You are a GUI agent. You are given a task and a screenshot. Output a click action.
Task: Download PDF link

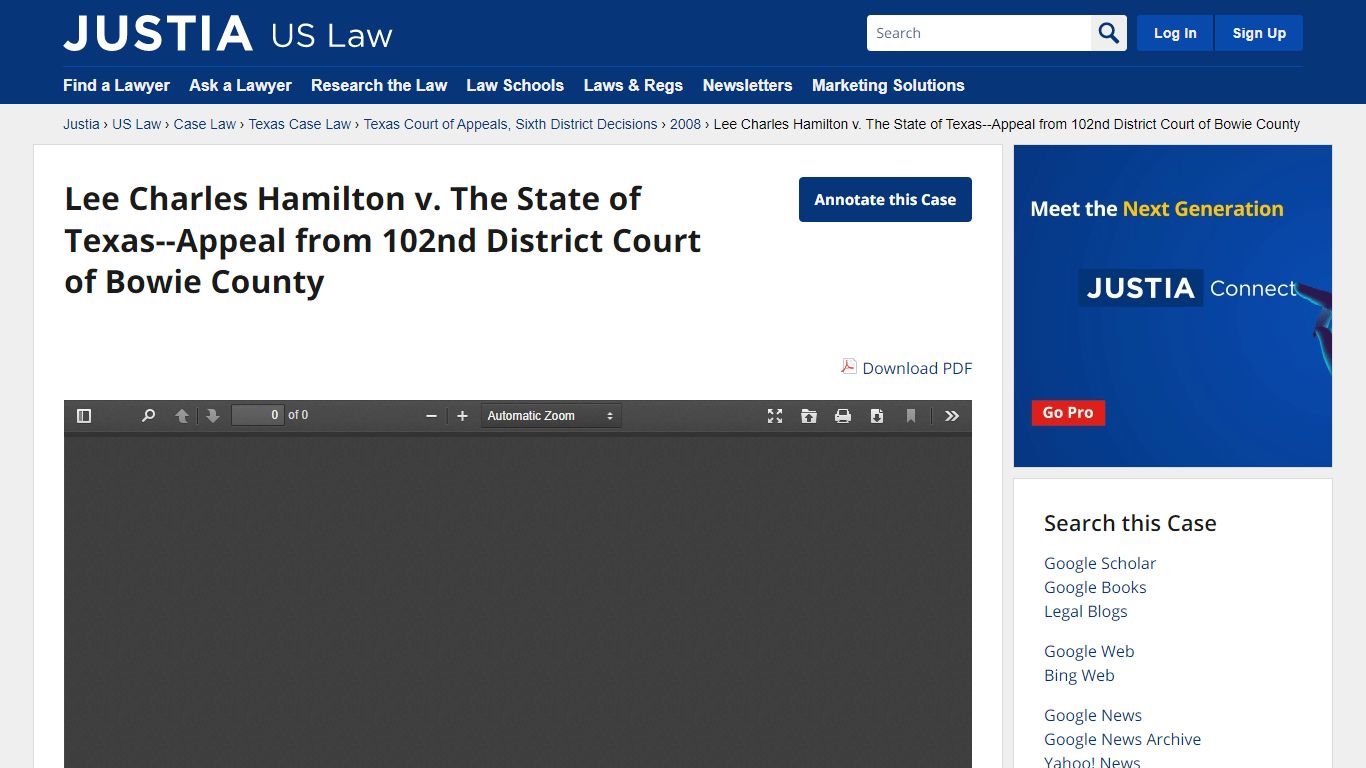[x=917, y=368]
